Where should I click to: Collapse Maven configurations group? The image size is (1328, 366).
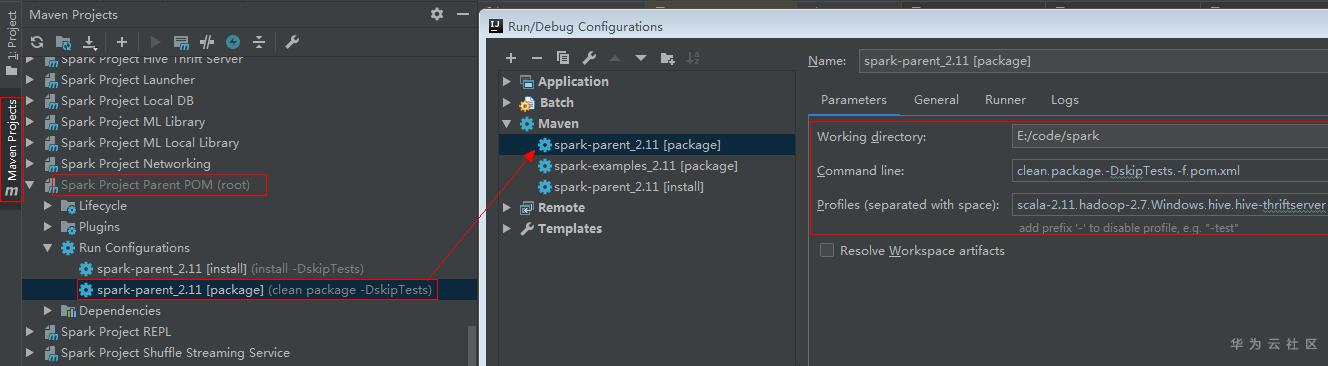pos(508,124)
